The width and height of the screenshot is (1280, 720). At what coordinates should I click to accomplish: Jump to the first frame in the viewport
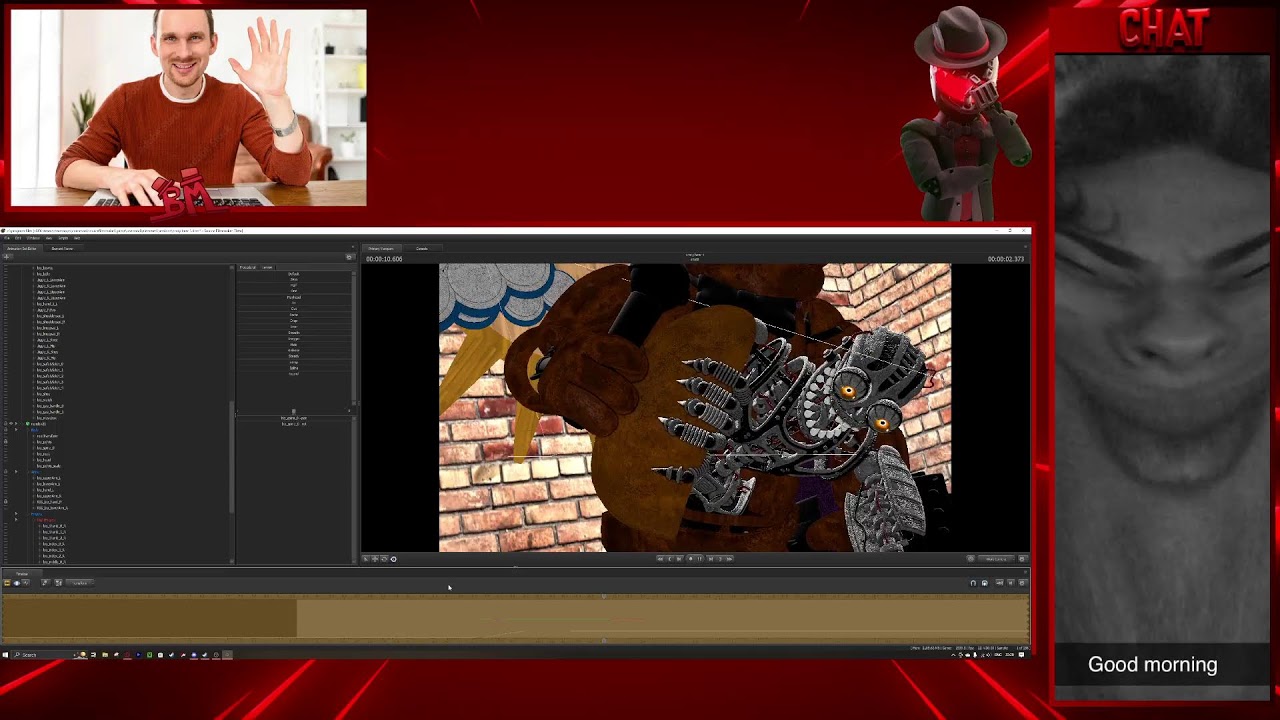pos(660,559)
